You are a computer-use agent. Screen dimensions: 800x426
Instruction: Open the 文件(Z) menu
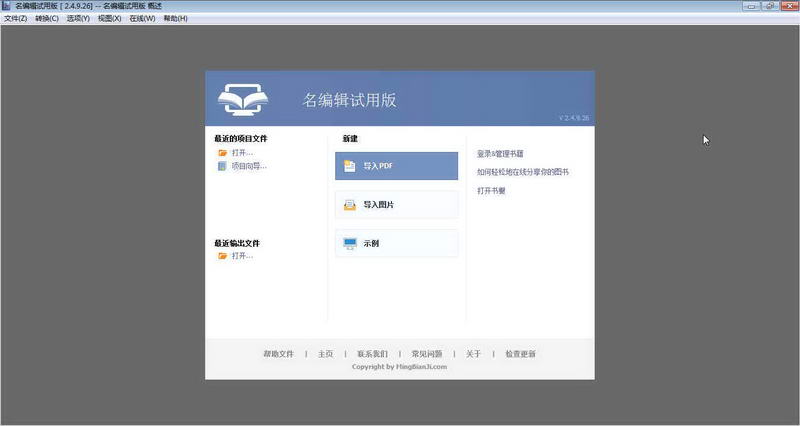point(15,18)
